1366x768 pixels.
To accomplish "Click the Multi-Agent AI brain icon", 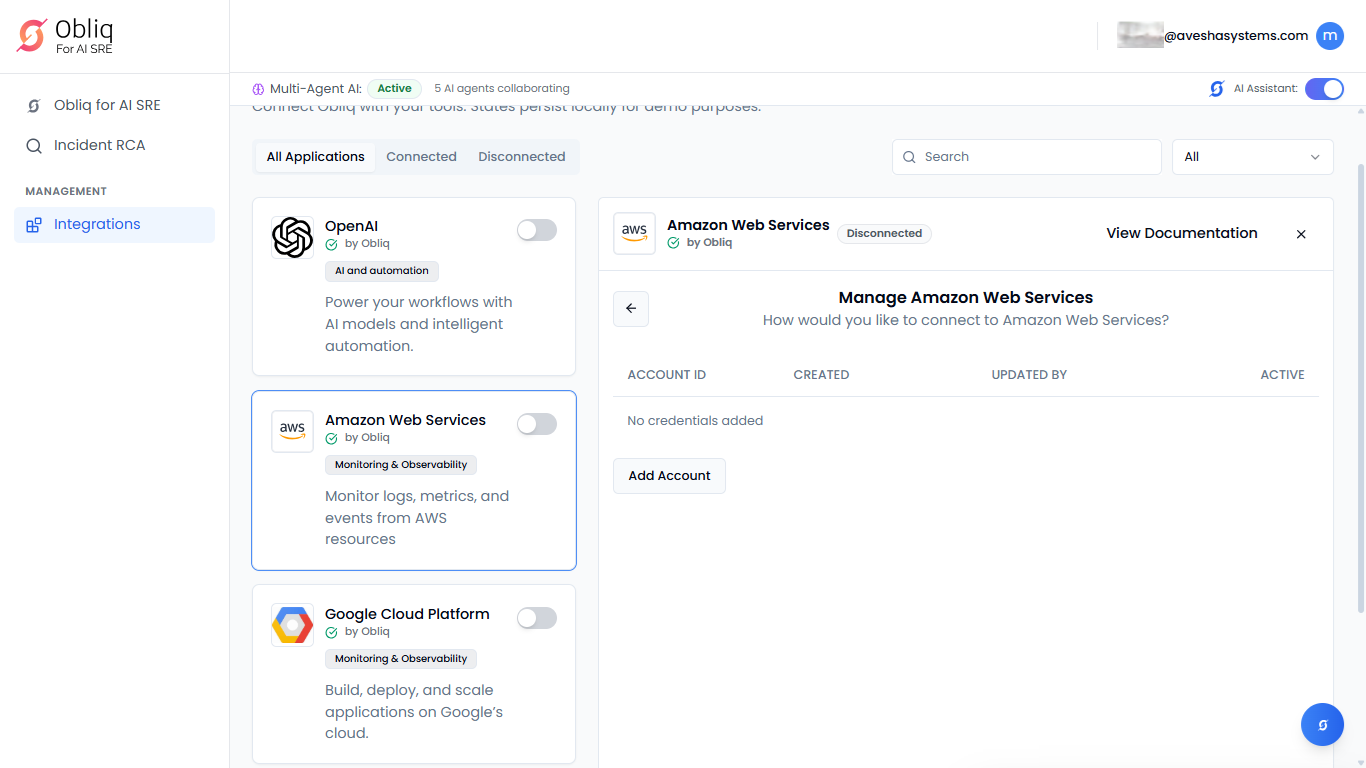I will click(258, 89).
